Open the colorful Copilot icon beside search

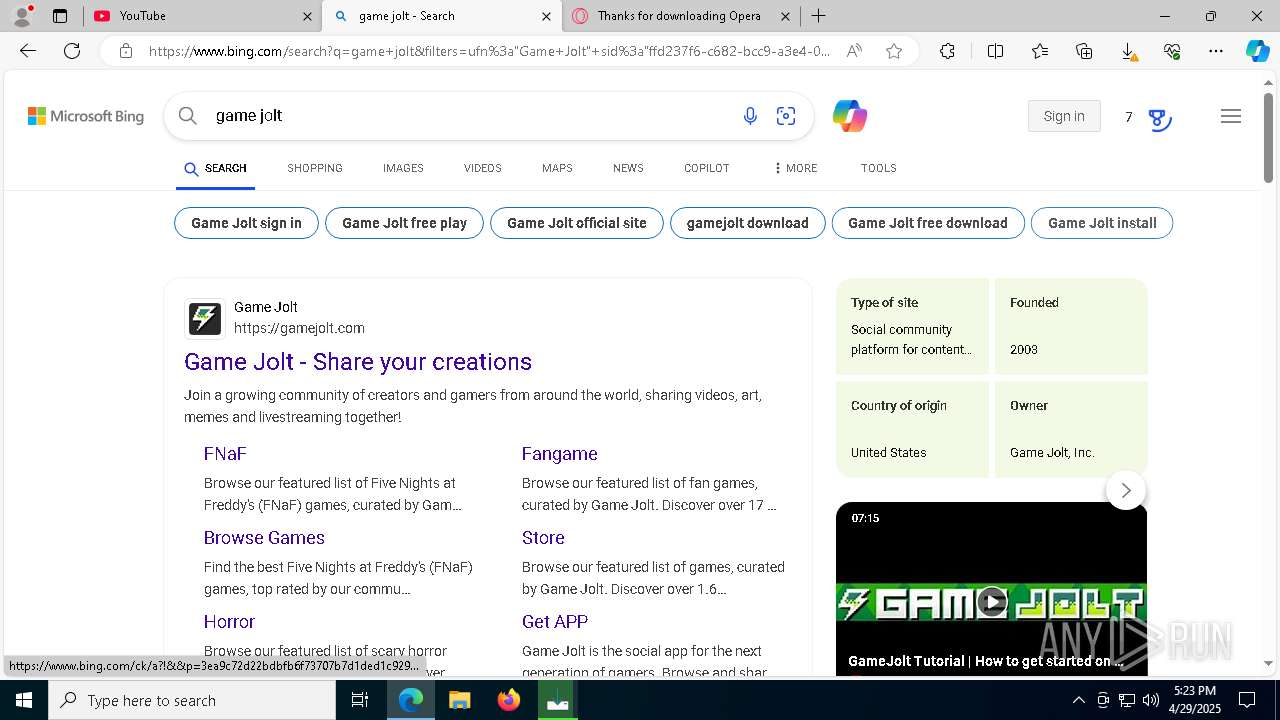(850, 116)
